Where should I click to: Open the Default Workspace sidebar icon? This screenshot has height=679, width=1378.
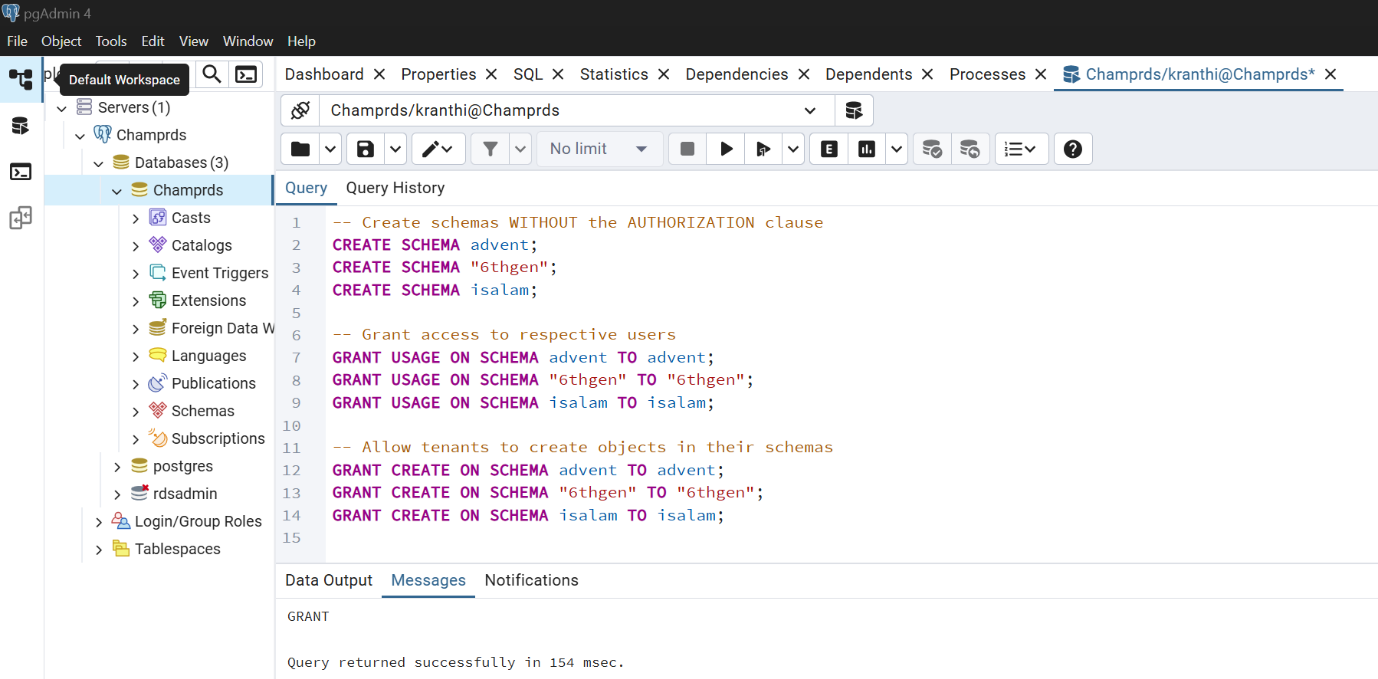pos(21,79)
